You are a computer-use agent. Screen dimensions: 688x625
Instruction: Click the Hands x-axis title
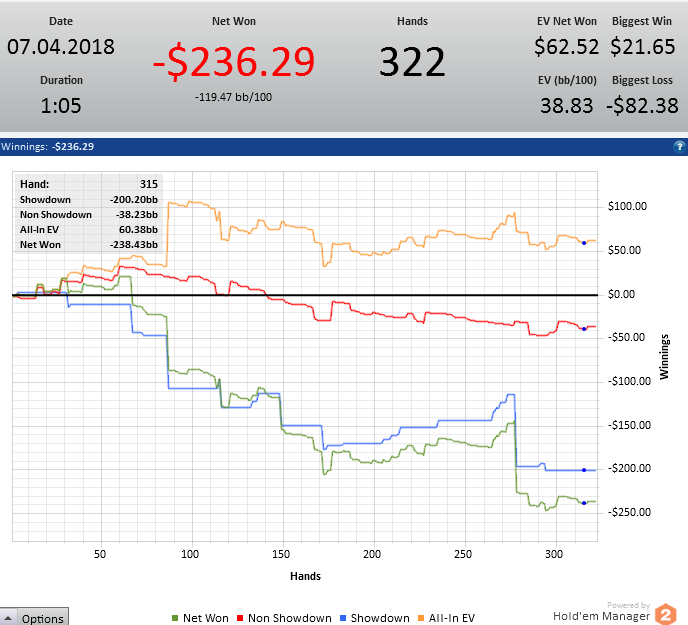(x=305, y=576)
